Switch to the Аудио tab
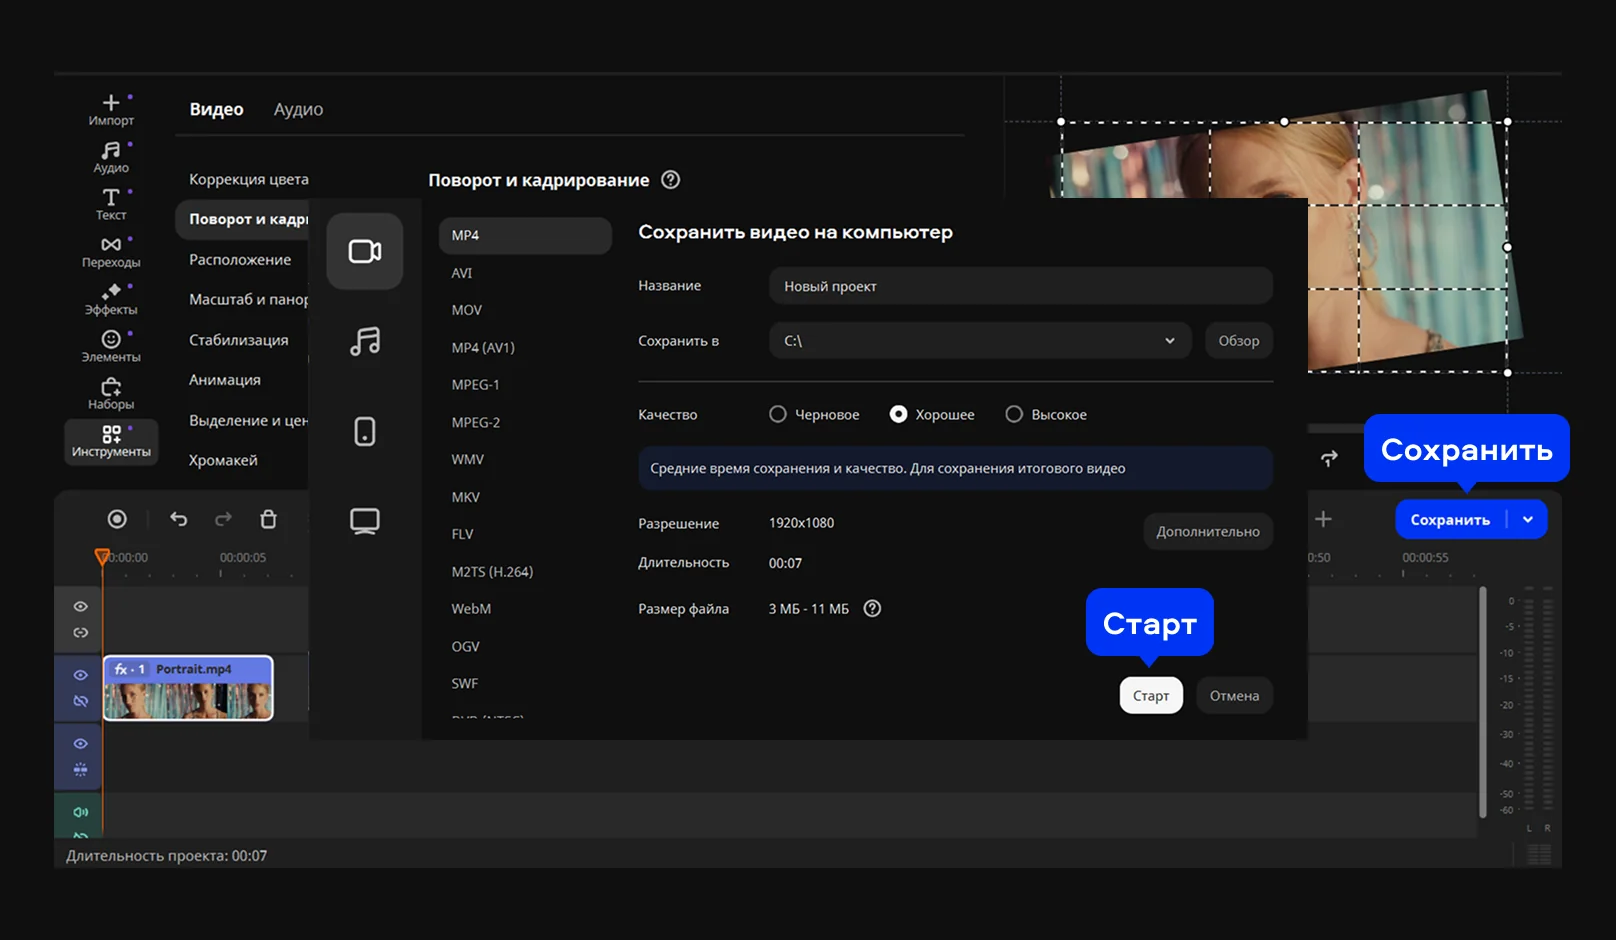This screenshot has width=1616, height=940. (298, 109)
